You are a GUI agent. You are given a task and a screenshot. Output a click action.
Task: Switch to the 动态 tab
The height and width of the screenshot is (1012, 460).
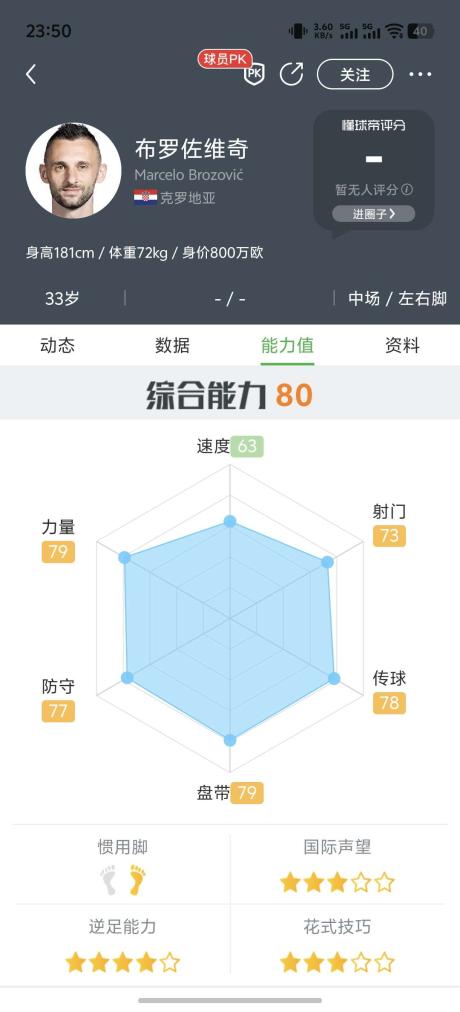57,345
